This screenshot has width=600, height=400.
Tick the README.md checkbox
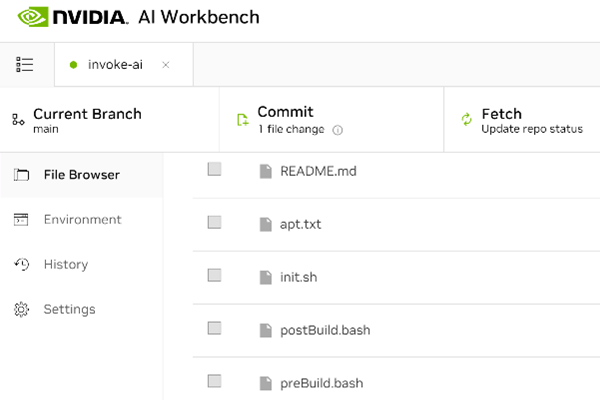click(x=214, y=169)
